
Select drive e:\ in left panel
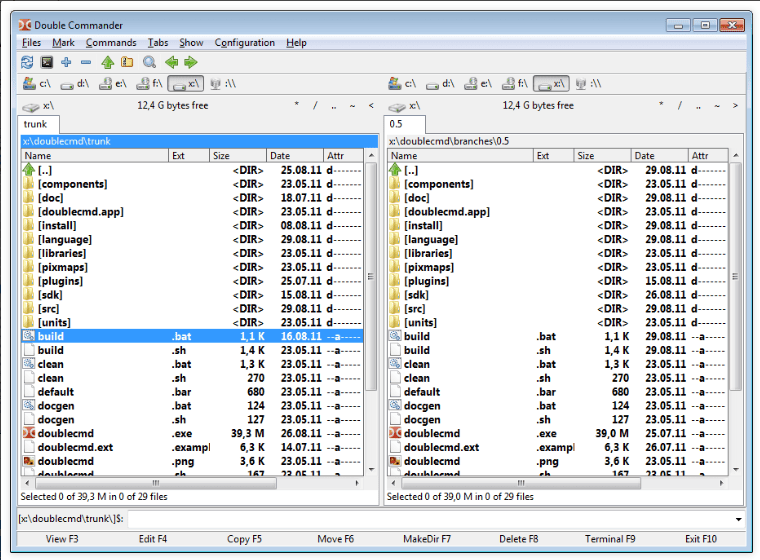click(112, 84)
